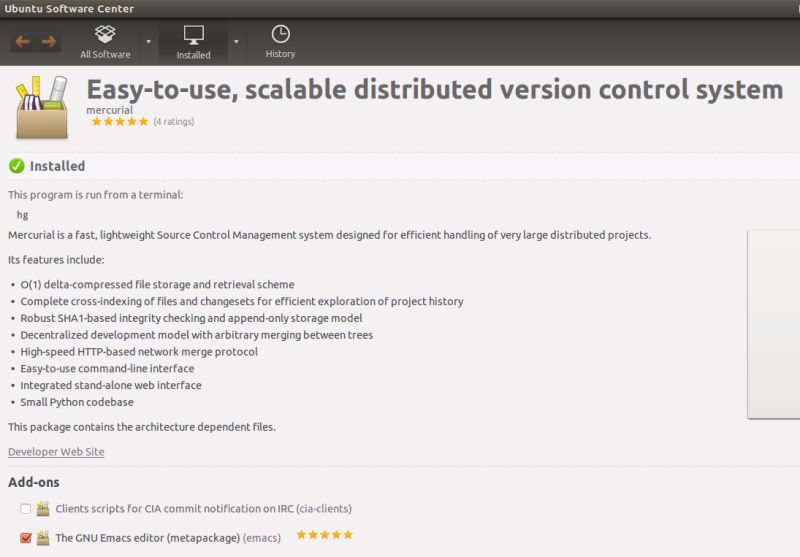
Task: Click the screenshot thumbnail on the right edge
Action: pos(773,324)
